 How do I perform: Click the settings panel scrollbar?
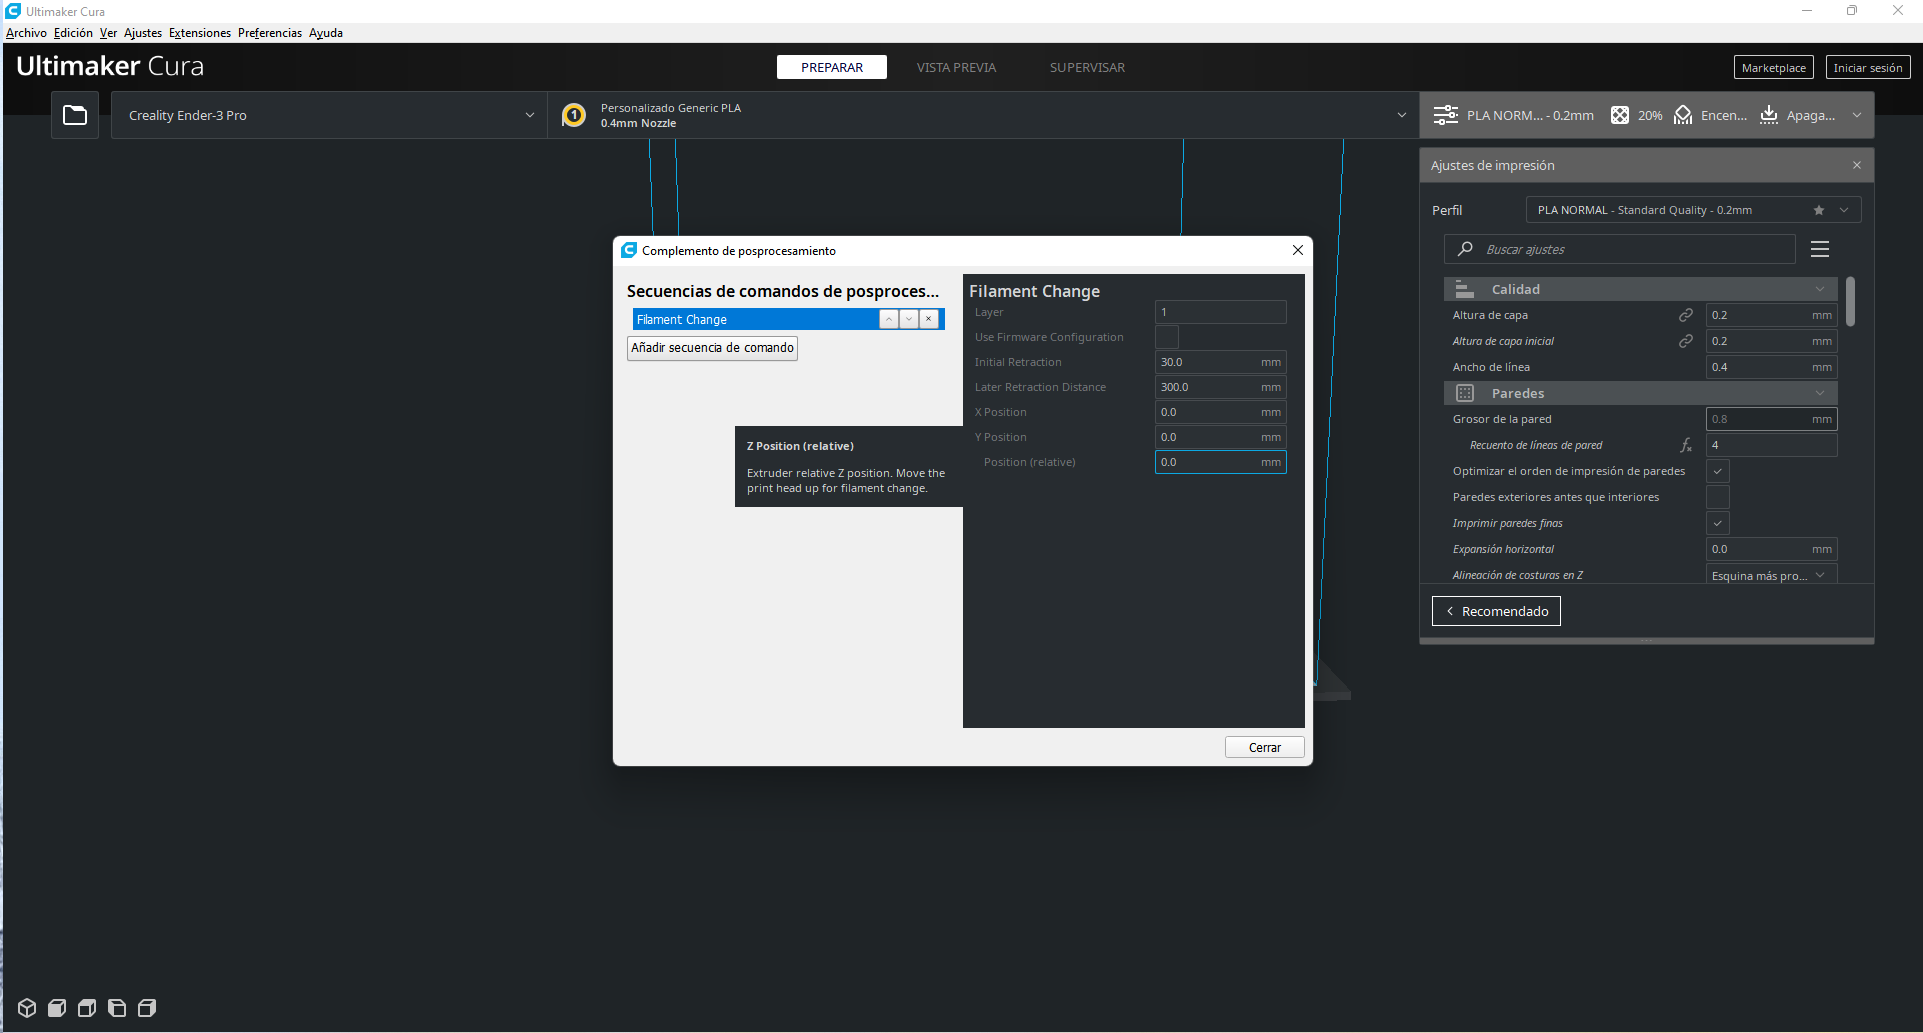(1851, 301)
